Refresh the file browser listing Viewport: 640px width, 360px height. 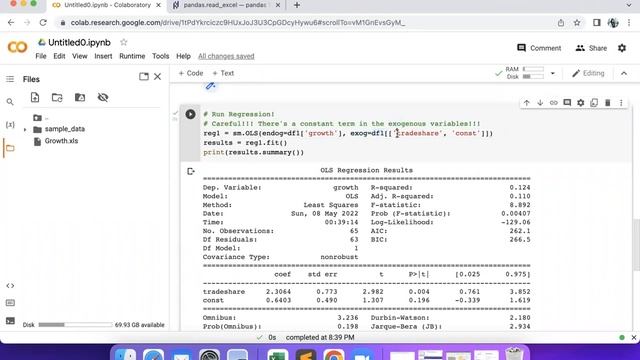tap(57, 97)
